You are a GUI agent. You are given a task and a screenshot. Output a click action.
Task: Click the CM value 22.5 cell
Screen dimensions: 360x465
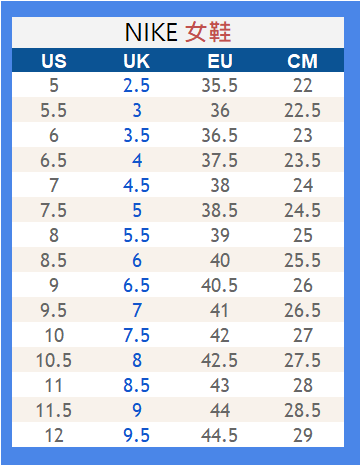pyautogui.click(x=302, y=110)
